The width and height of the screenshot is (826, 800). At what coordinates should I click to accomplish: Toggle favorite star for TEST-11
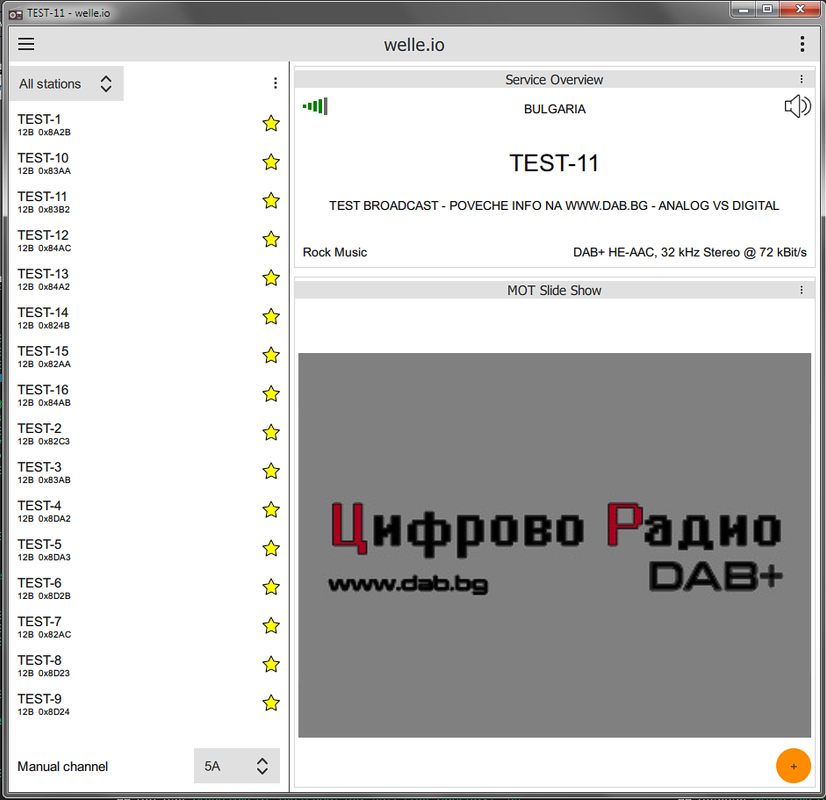pos(271,201)
